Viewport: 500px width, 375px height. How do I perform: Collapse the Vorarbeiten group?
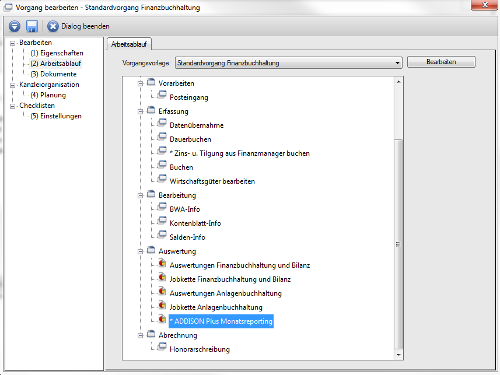141,83
